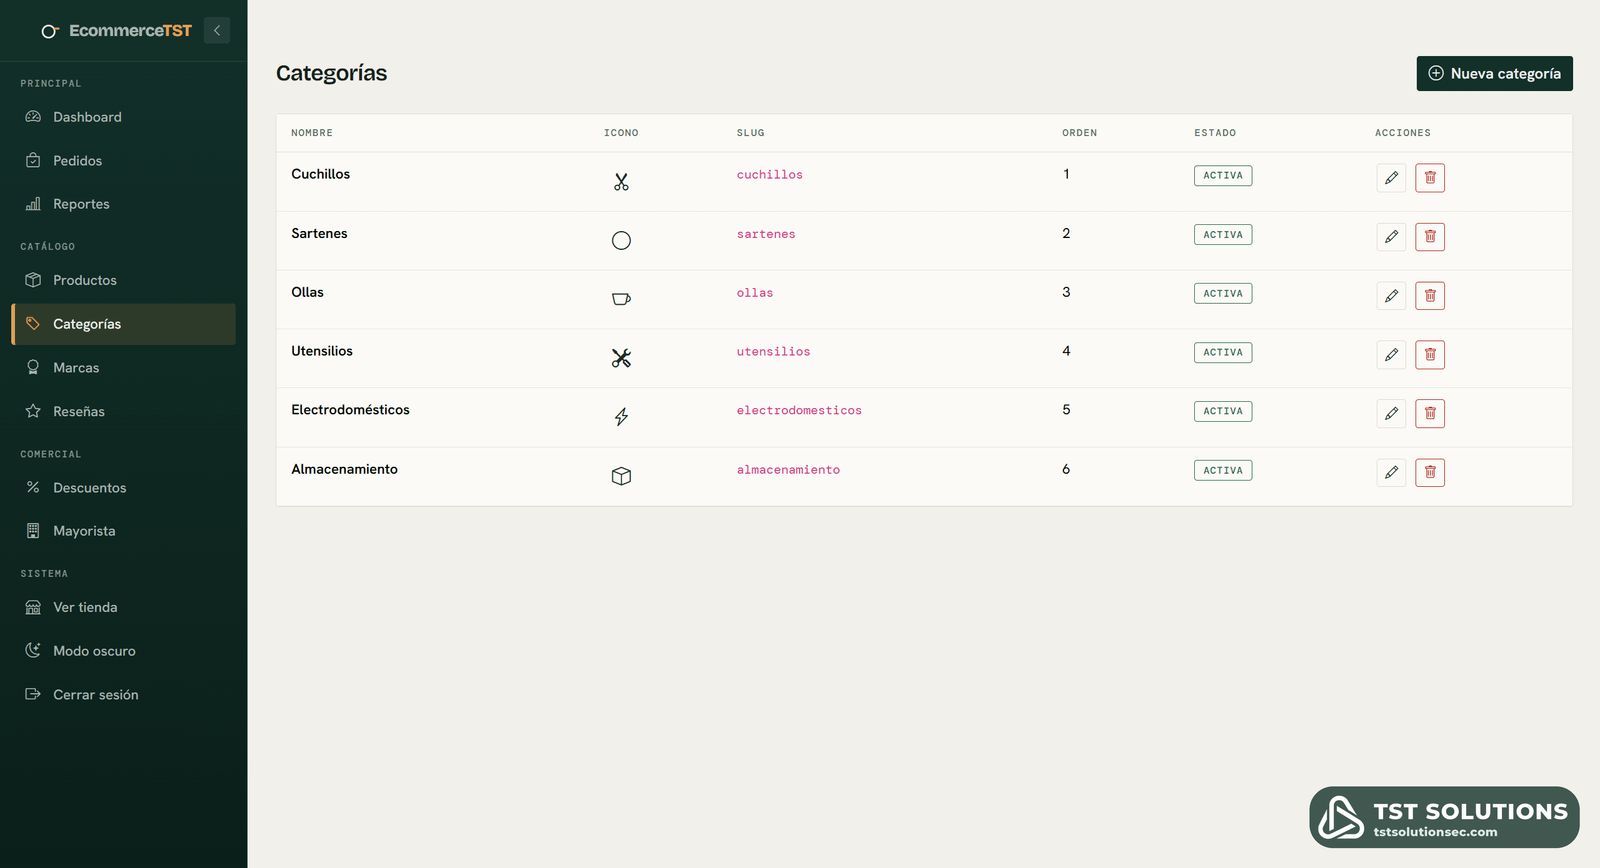Edit the Sartenes category
Viewport: 1600px width, 868px height.
click(1391, 237)
